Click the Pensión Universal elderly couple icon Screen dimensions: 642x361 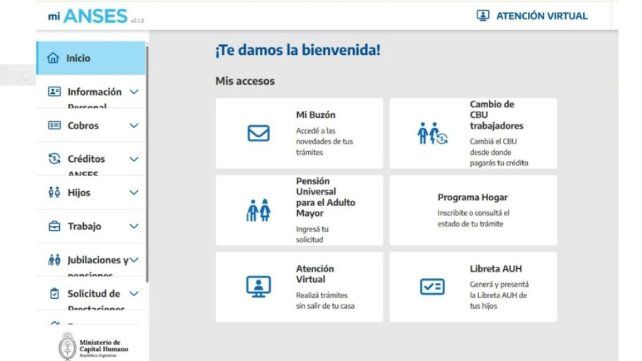click(258, 210)
